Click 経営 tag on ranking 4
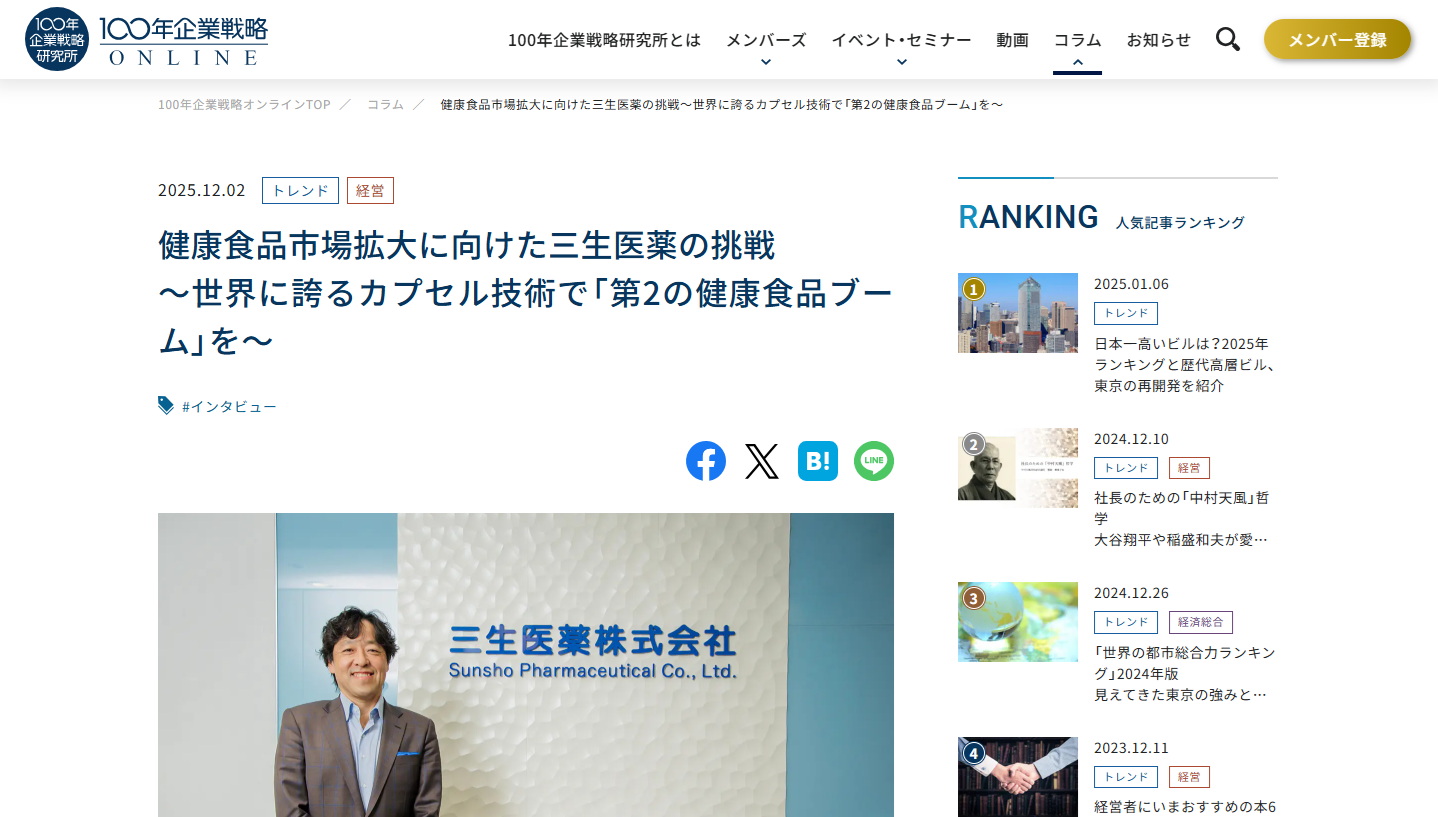The height and width of the screenshot is (817, 1438). pos(1189,777)
